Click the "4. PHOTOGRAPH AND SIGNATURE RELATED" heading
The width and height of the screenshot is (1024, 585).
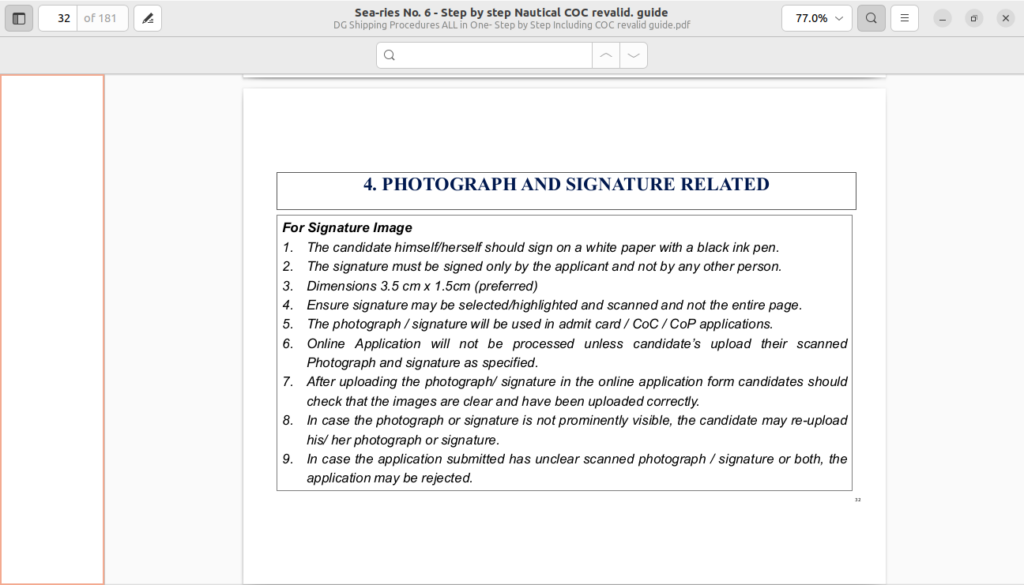click(x=566, y=185)
